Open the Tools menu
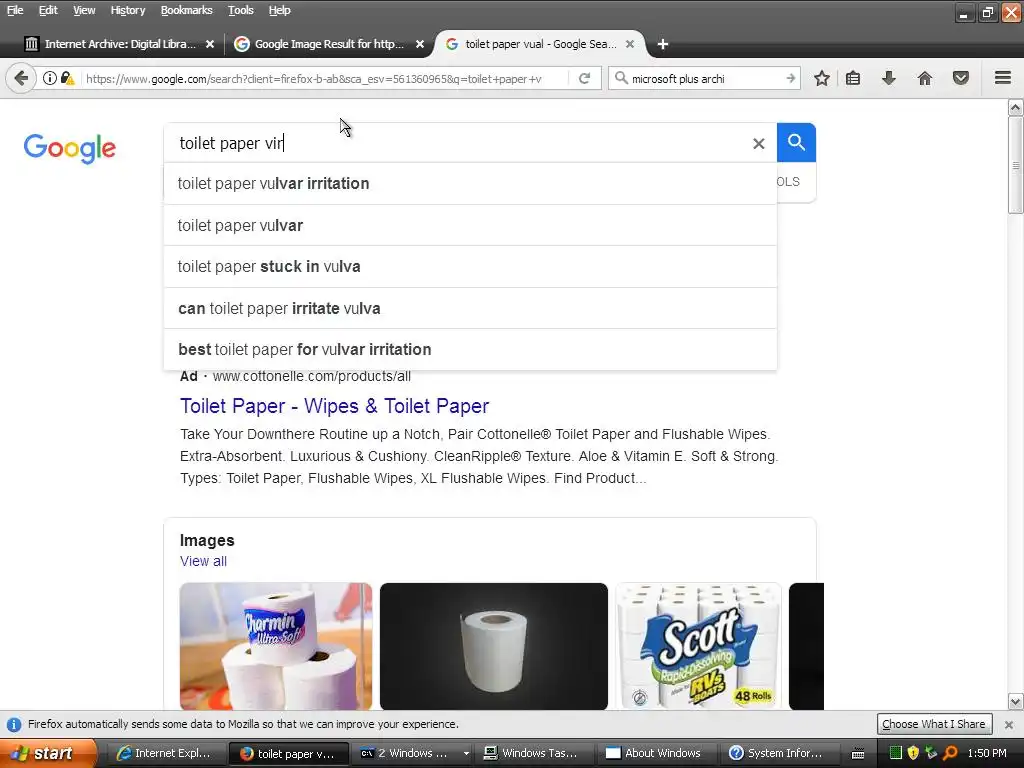 point(240,10)
